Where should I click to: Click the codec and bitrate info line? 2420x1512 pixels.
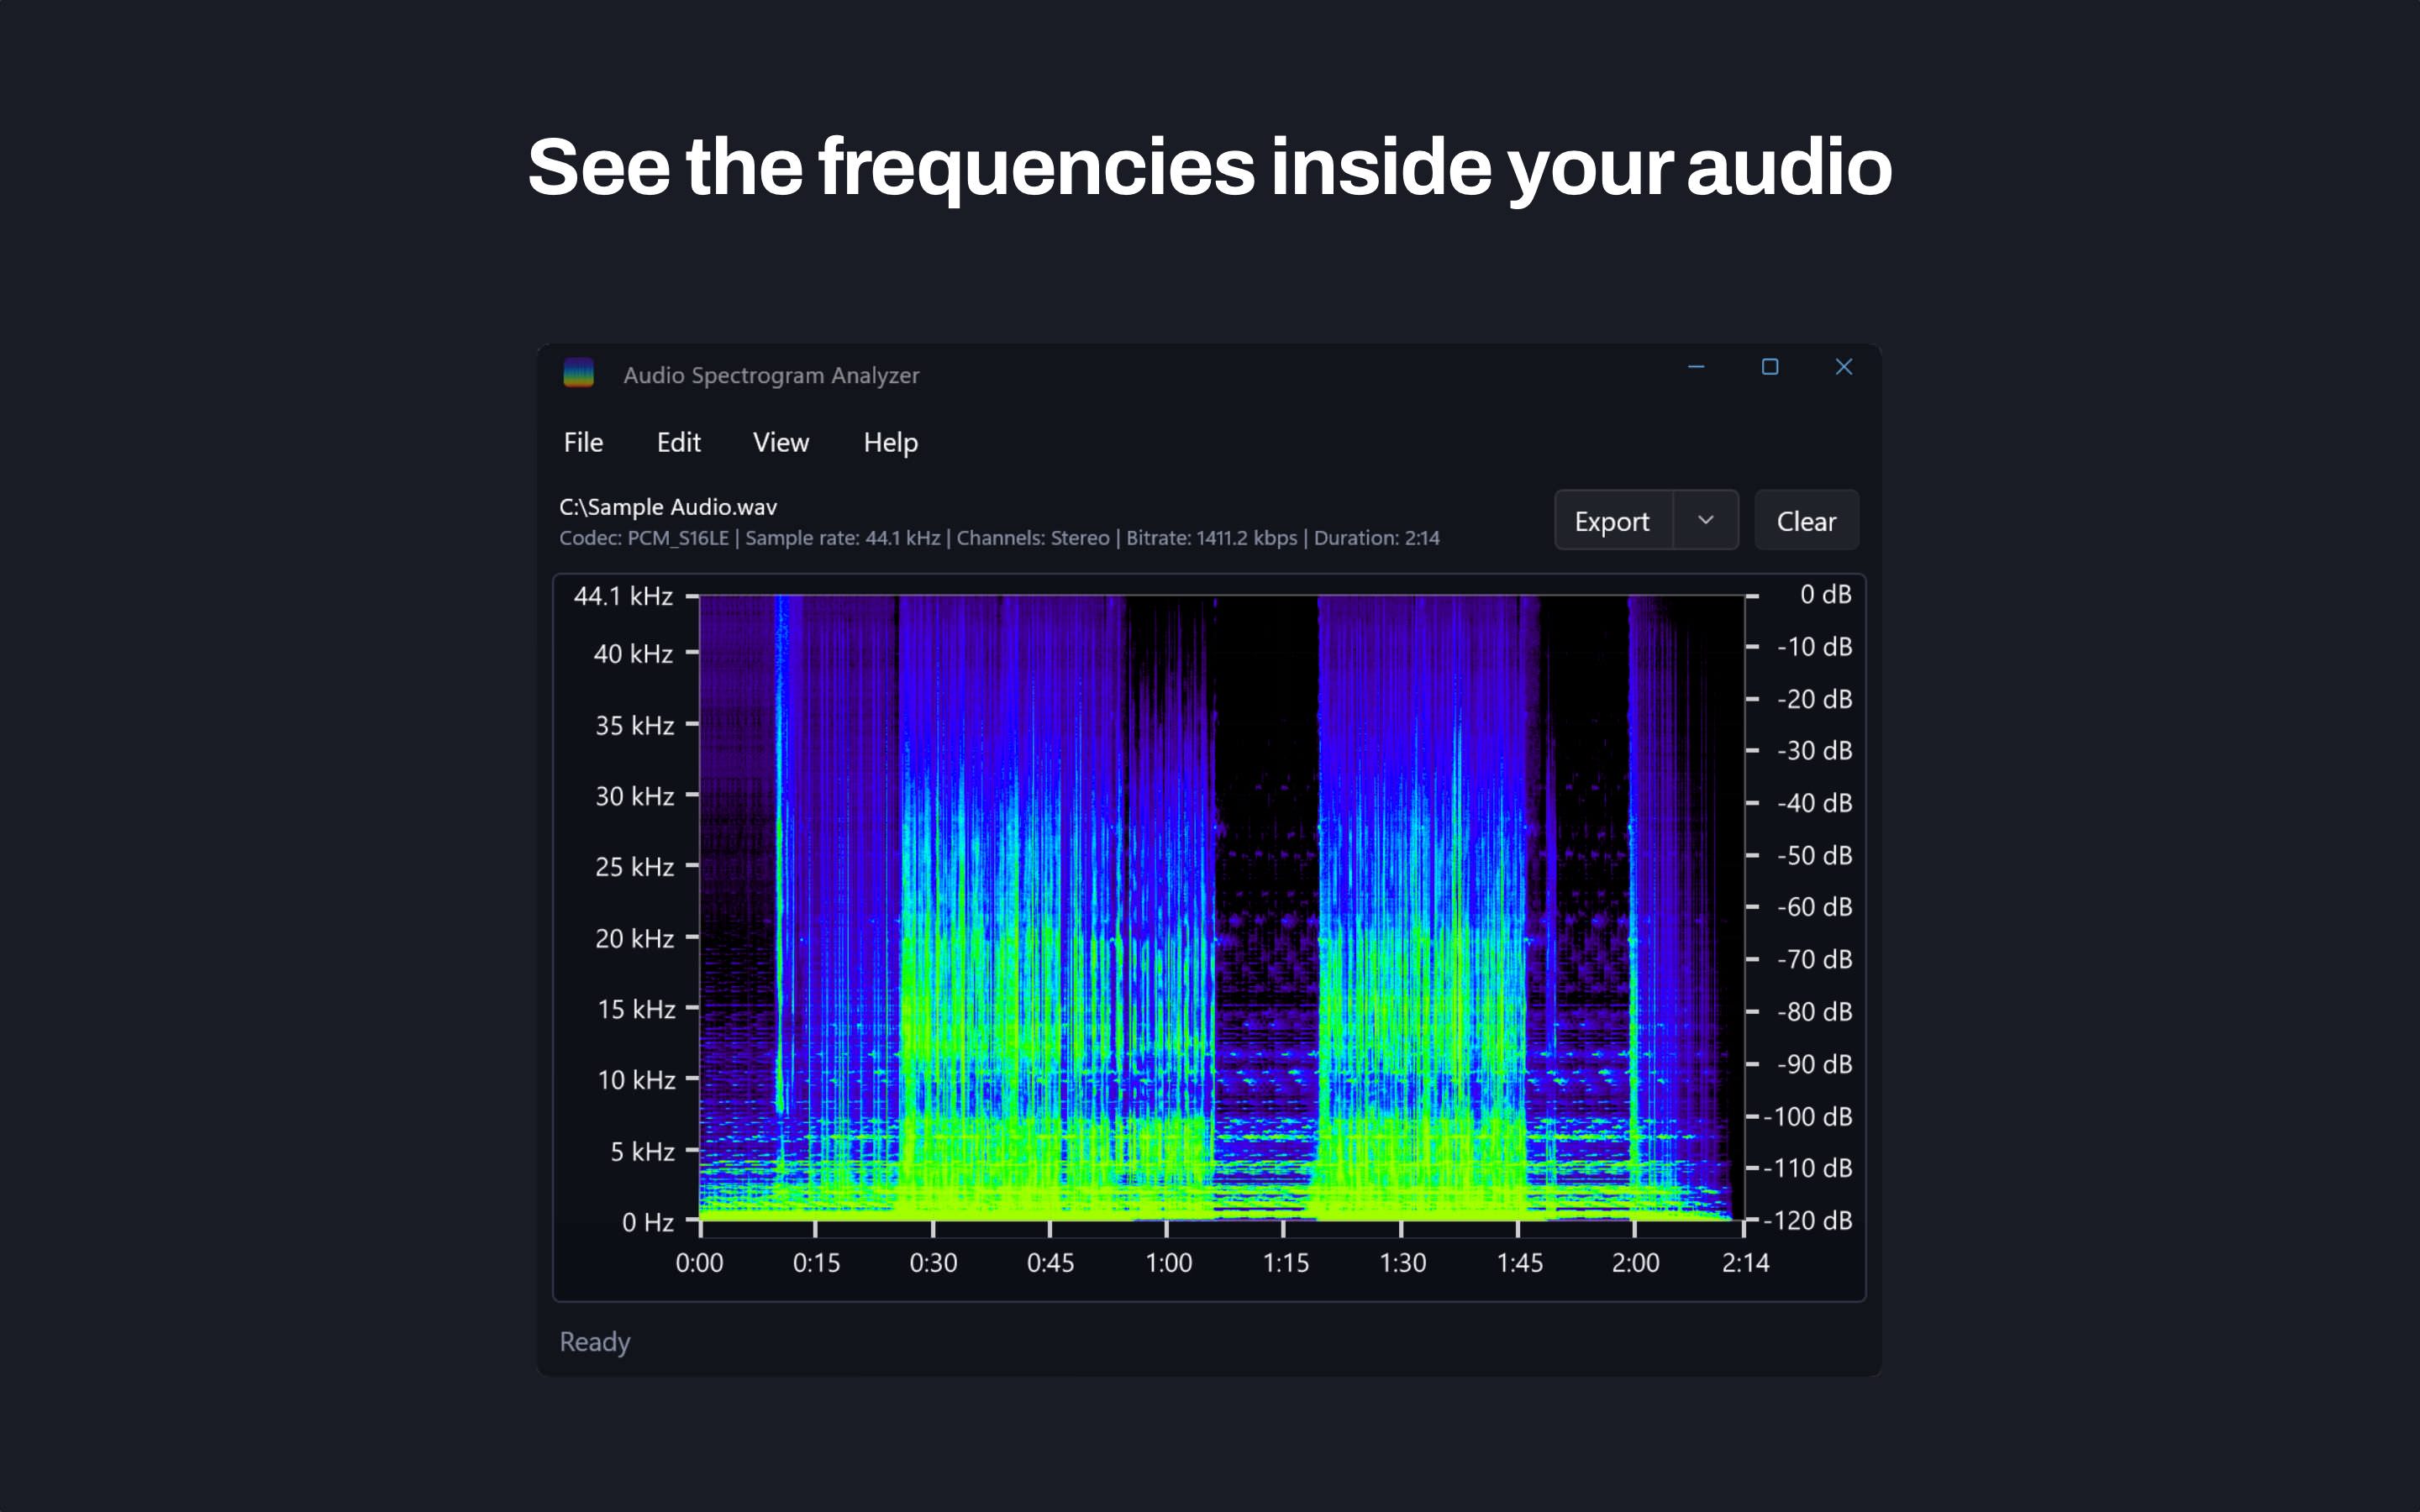click(999, 538)
